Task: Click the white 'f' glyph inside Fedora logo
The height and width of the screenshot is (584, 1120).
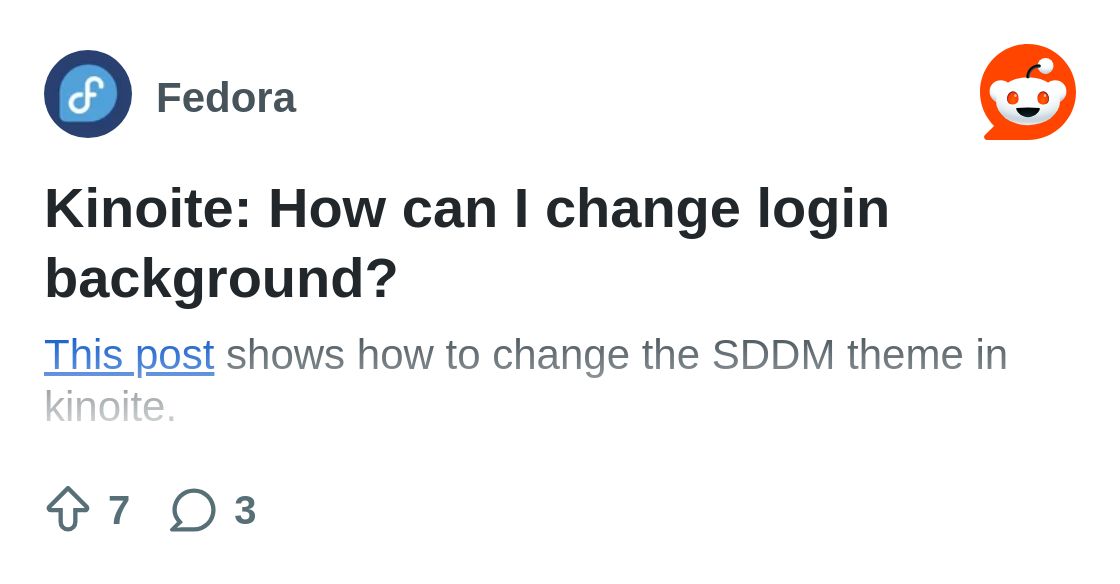Action: 87,95
